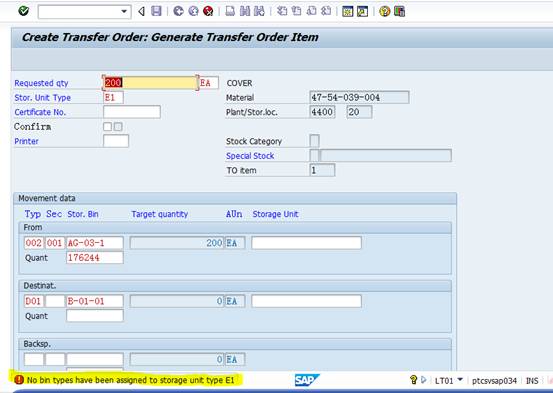Screen dimensions: 553x393
Task: Click the Certificate No. input field
Action: point(132,112)
